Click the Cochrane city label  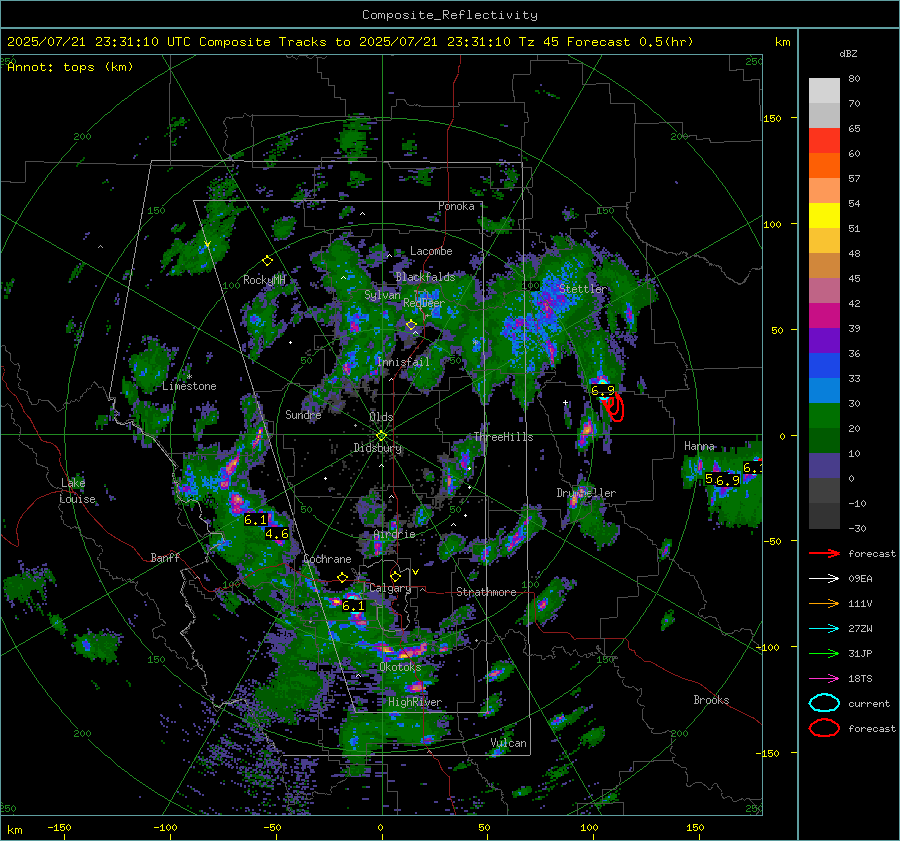click(x=327, y=559)
